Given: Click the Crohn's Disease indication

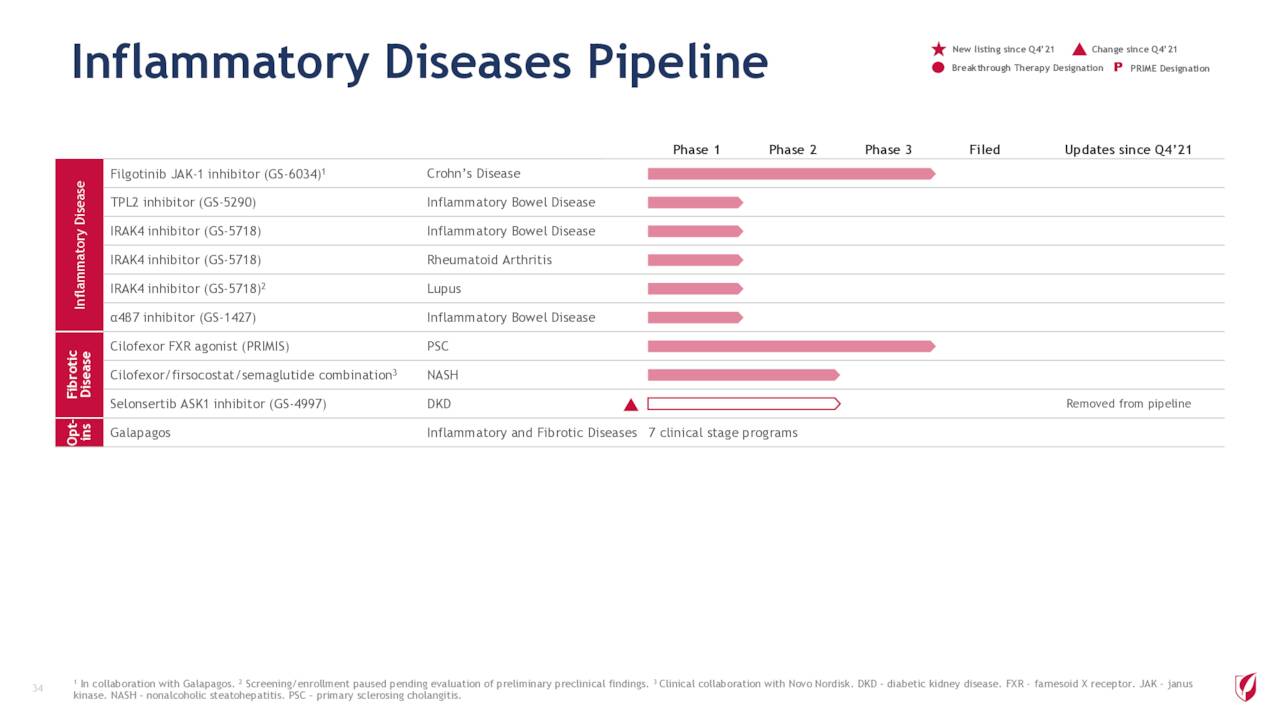Looking at the screenshot, I should pos(474,174).
